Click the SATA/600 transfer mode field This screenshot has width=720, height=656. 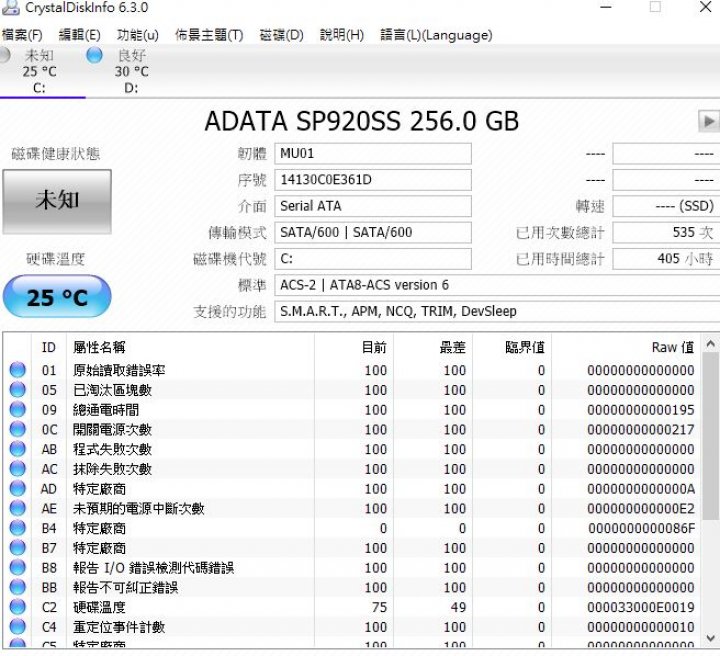click(x=373, y=232)
